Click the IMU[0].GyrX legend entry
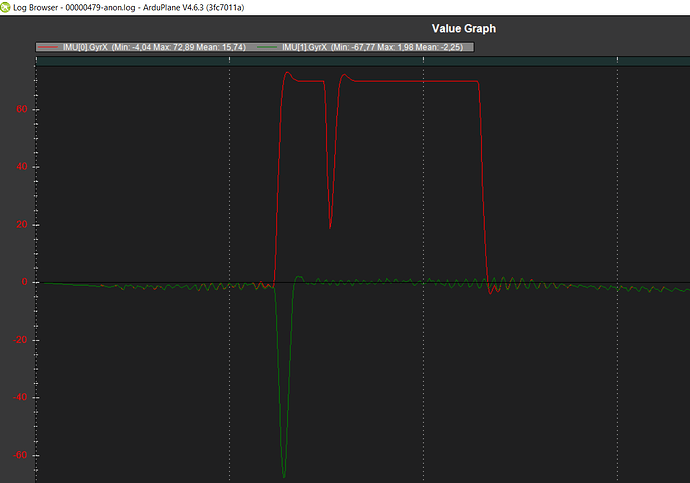The image size is (690, 483). click(x=142, y=47)
